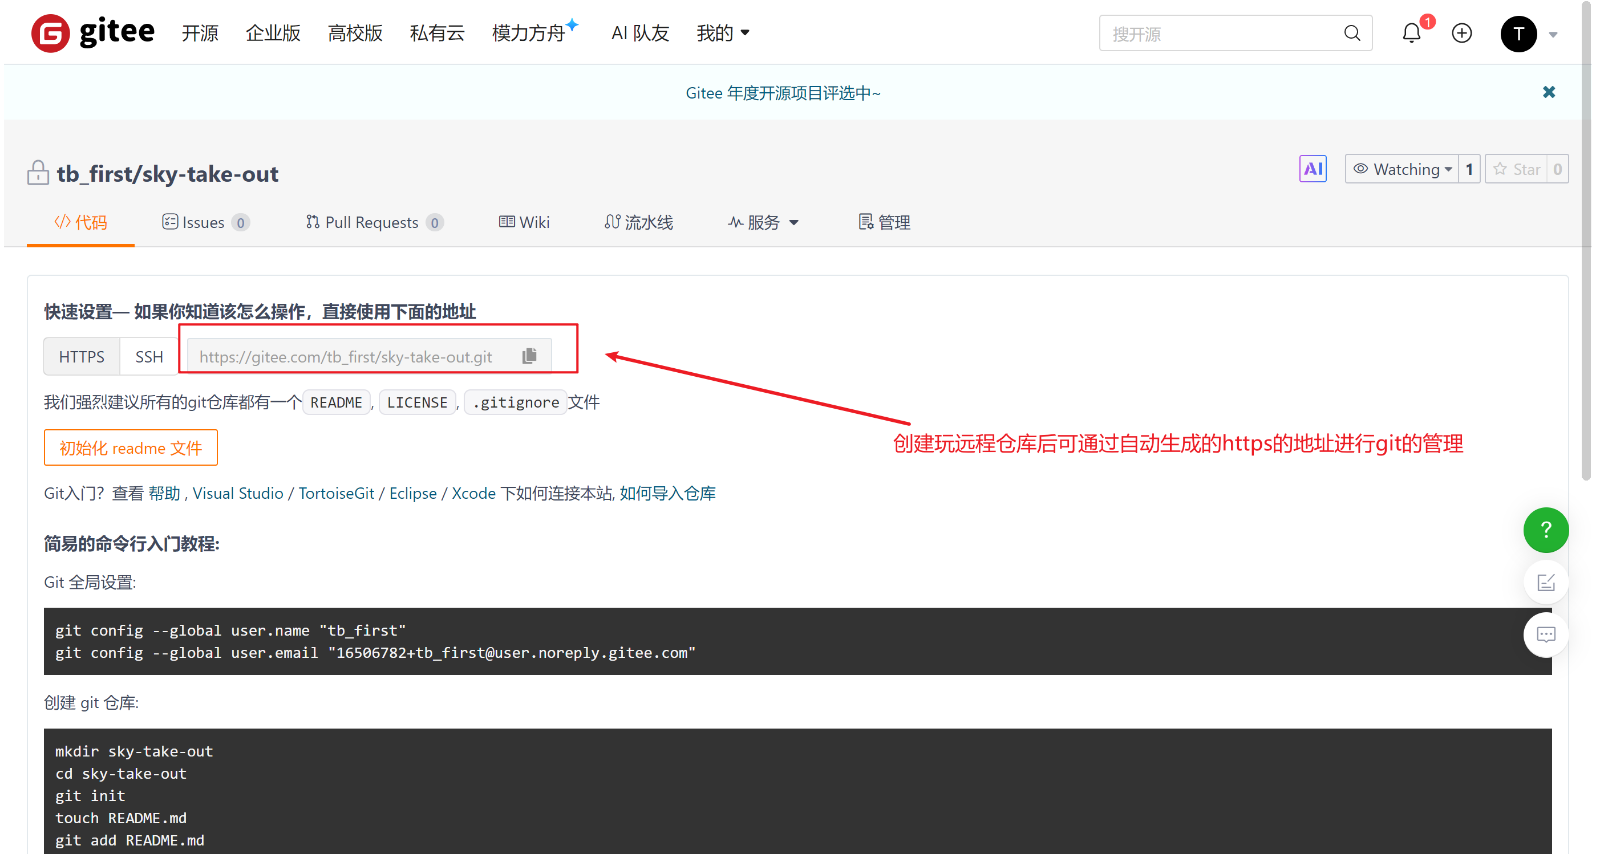Select the SSH protocol button

coord(149,357)
